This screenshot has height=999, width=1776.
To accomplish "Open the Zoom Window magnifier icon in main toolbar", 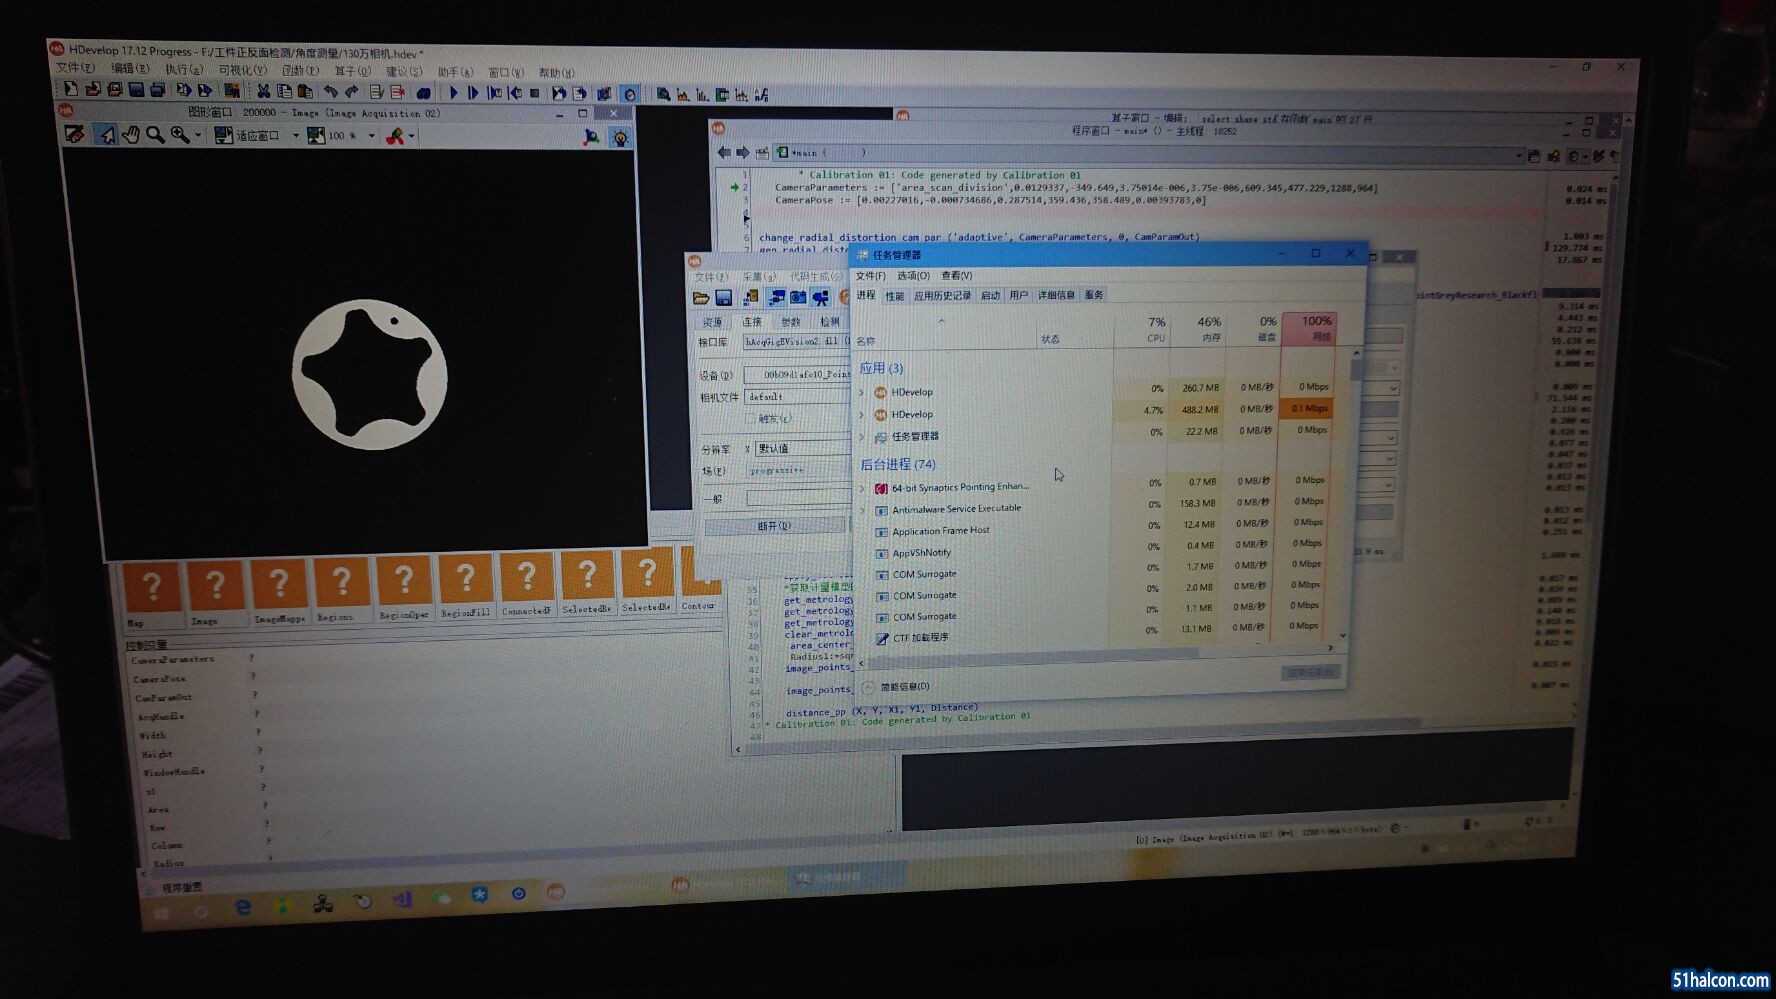I will click(x=663, y=95).
